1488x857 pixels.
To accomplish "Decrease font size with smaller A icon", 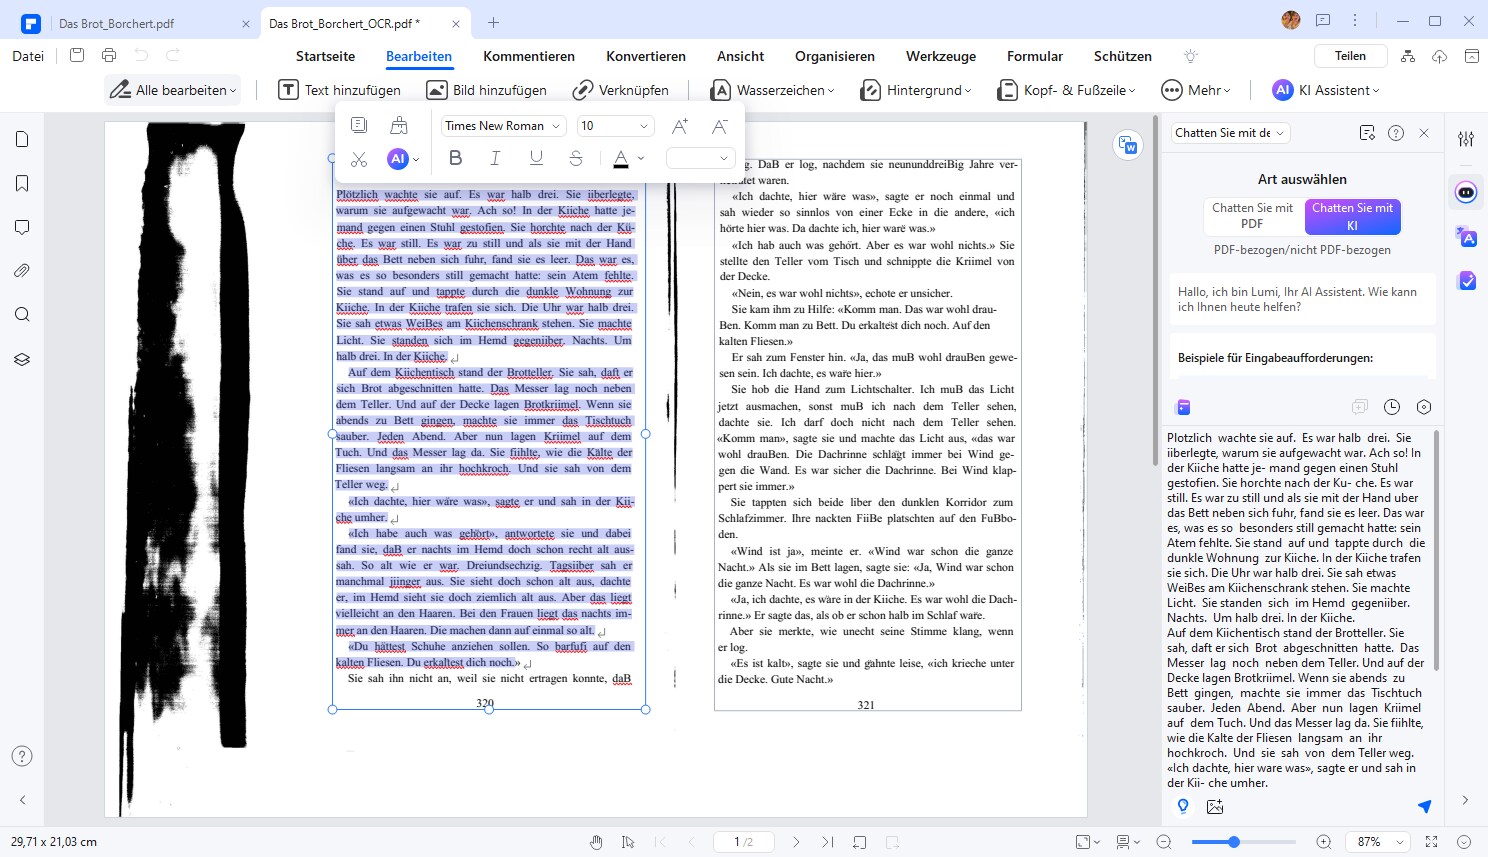I will pos(720,126).
